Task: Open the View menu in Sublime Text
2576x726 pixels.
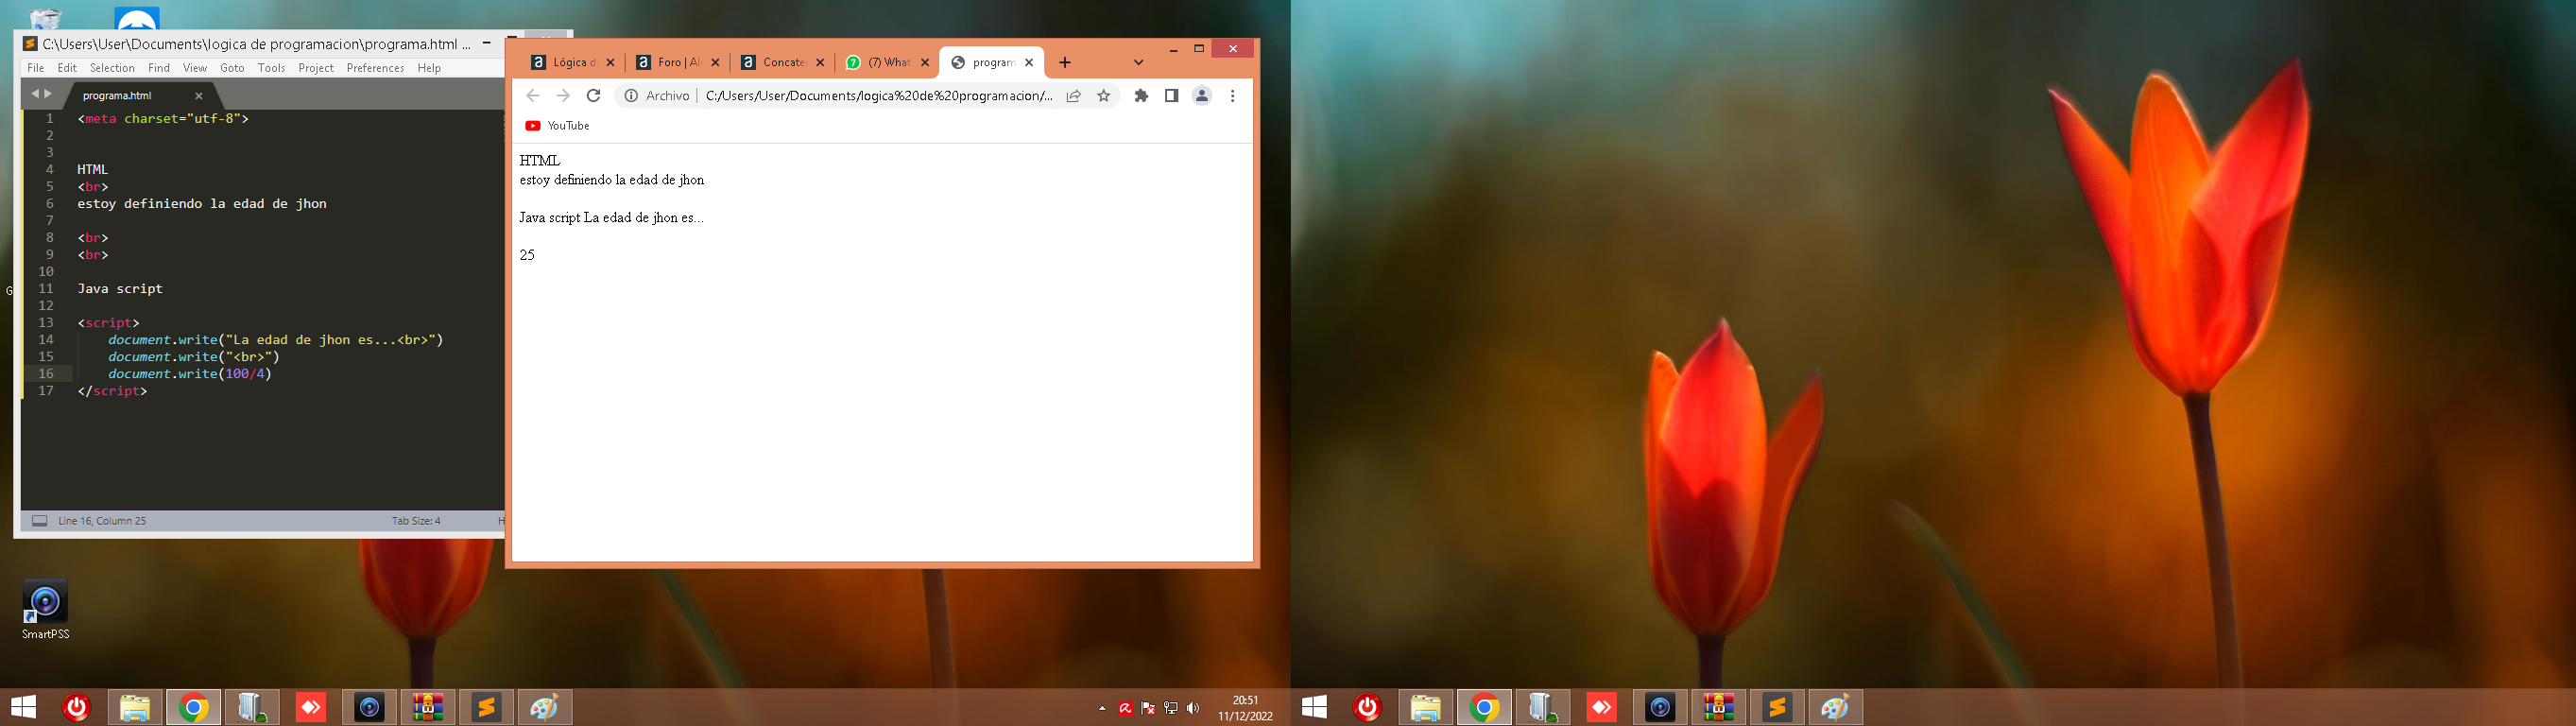Action: coord(195,68)
